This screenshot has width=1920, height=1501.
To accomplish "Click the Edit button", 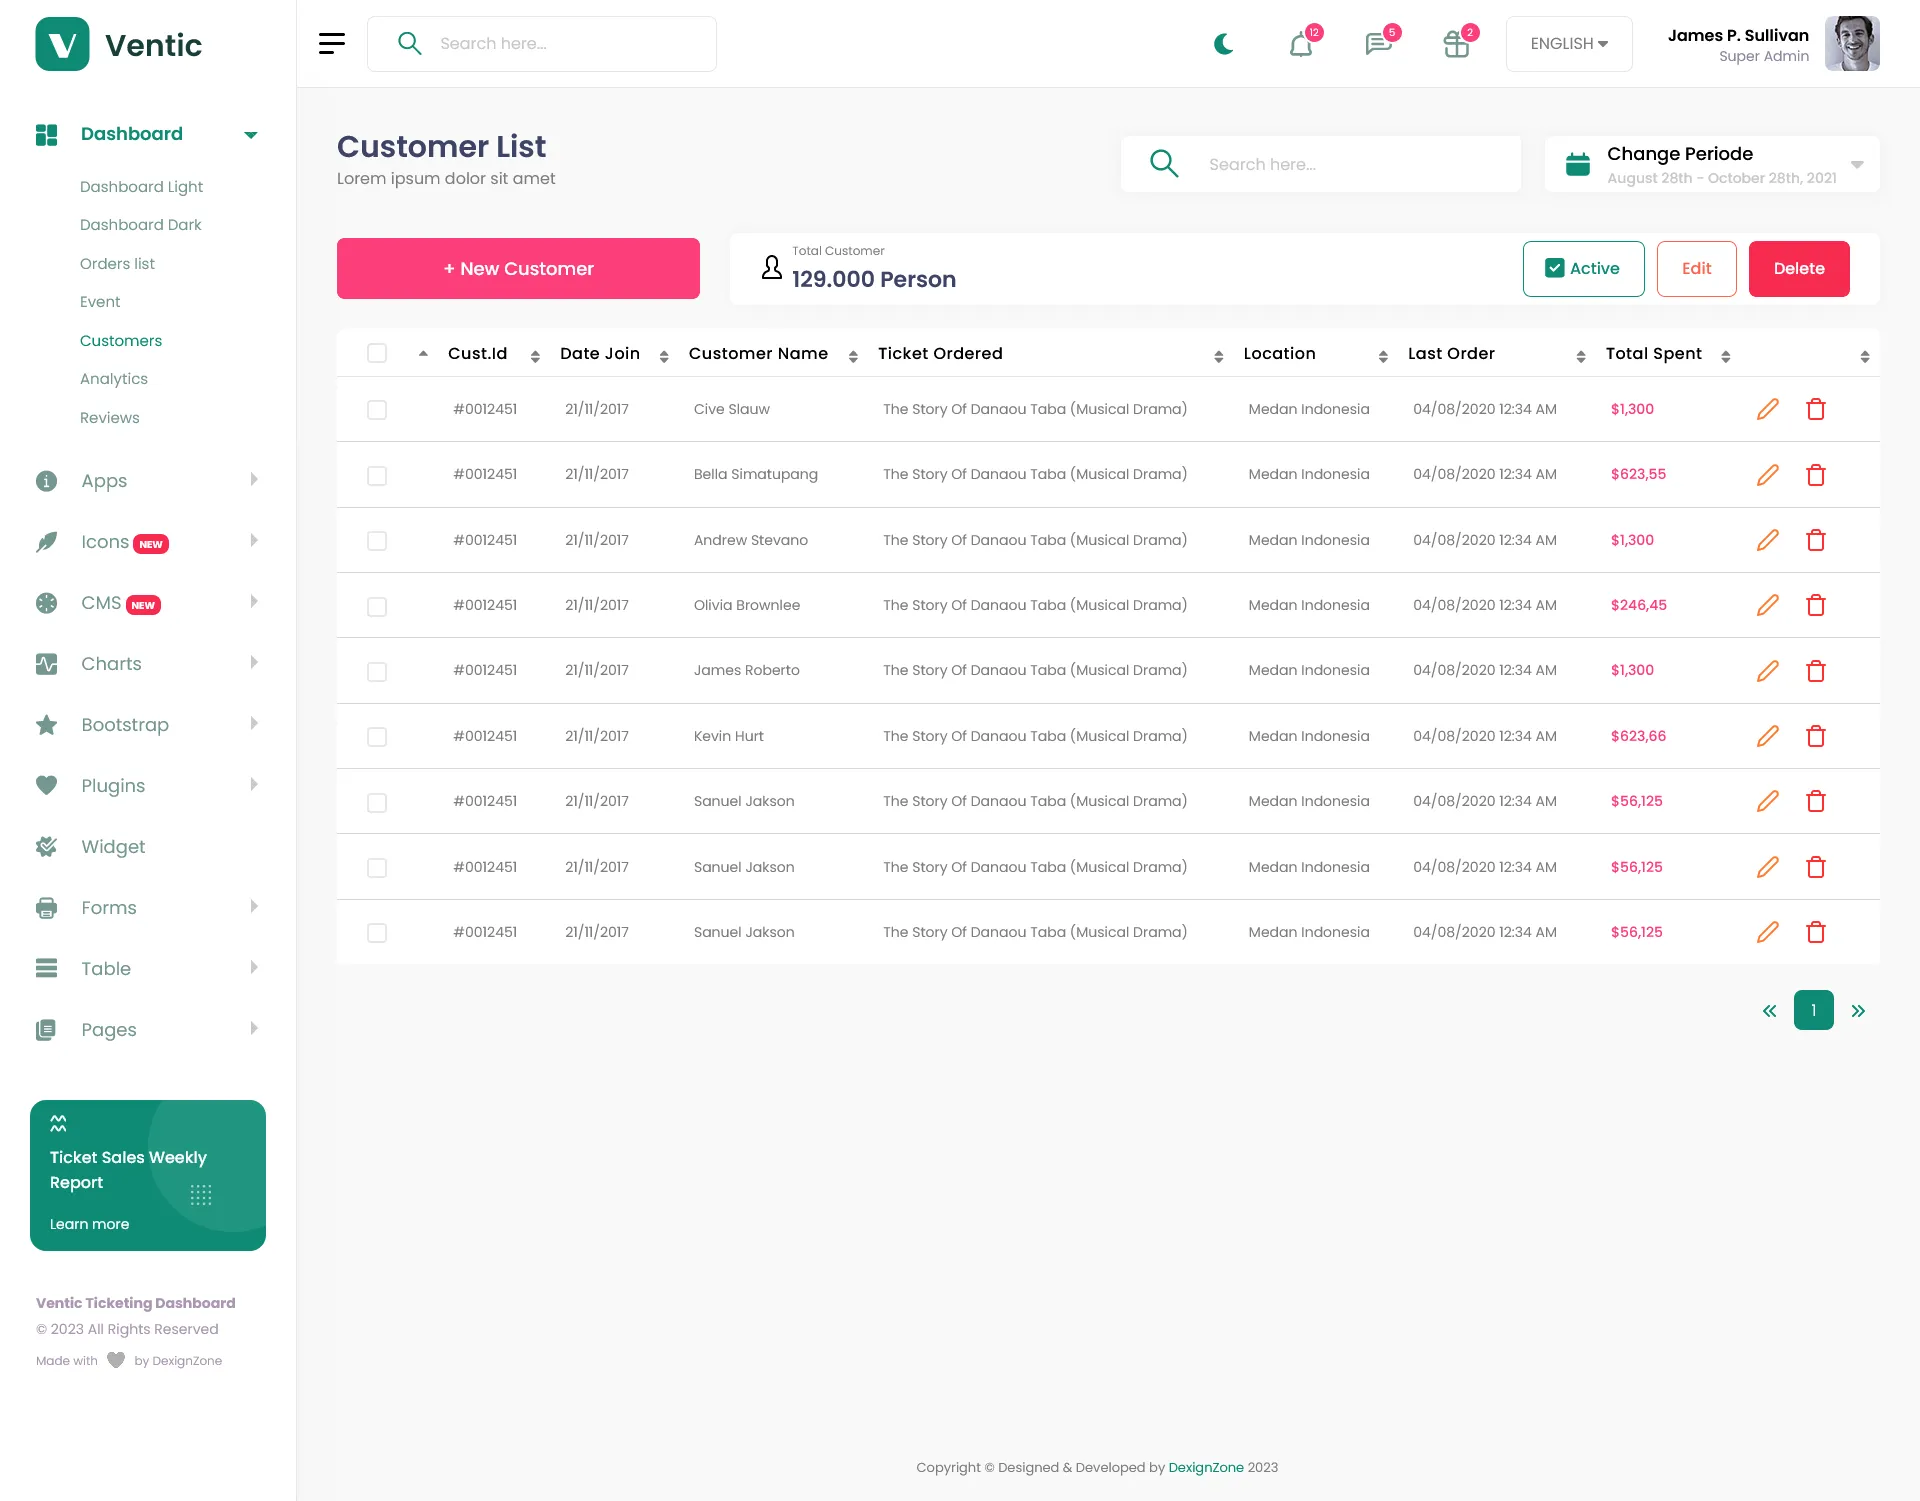I will coord(1696,269).
